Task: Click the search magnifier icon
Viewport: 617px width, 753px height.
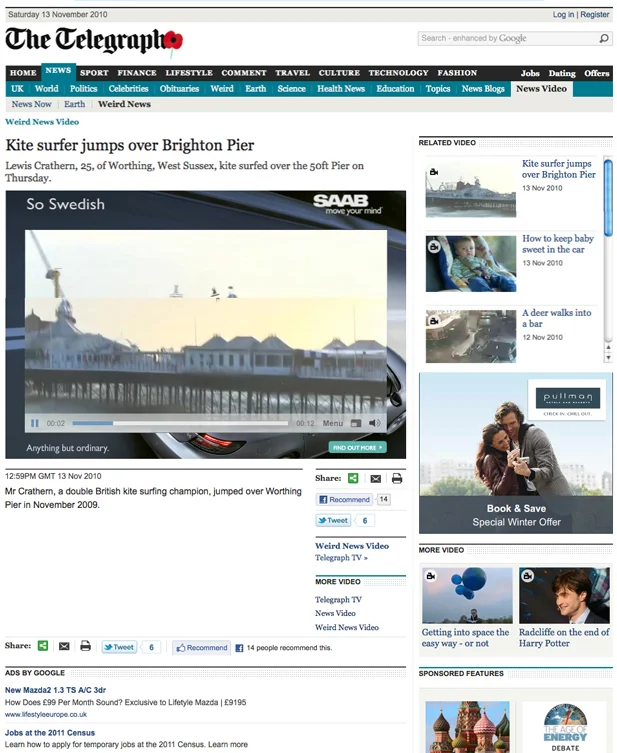Action: click(604, 38)
